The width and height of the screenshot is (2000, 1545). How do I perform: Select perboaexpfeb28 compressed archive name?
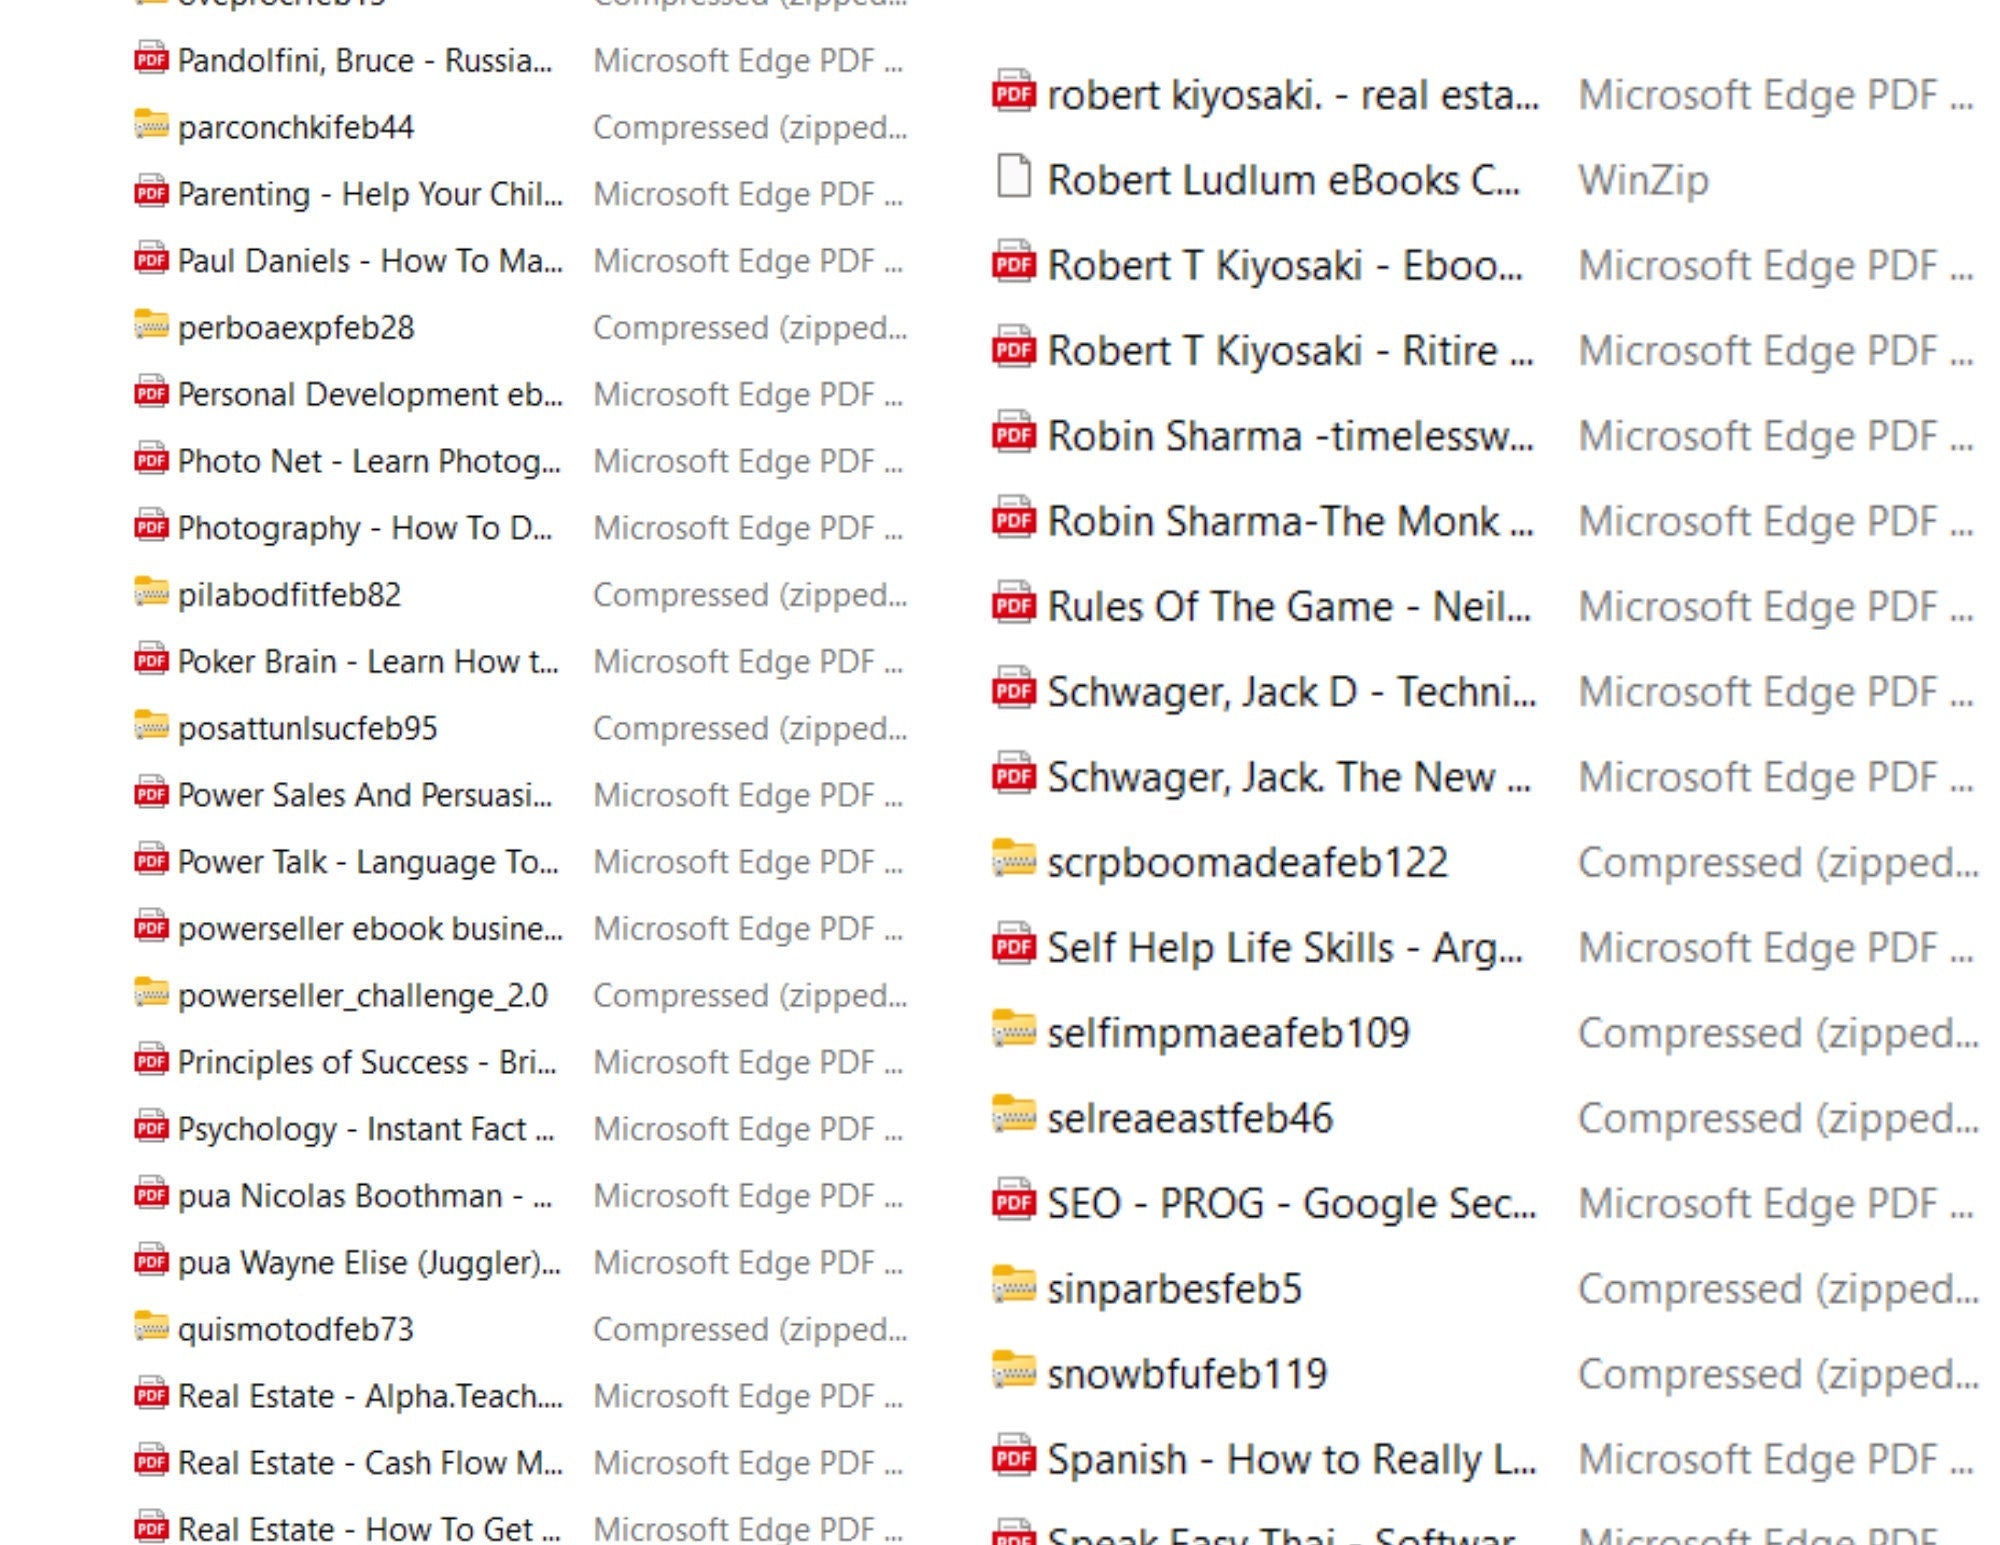tap(296, 328)
